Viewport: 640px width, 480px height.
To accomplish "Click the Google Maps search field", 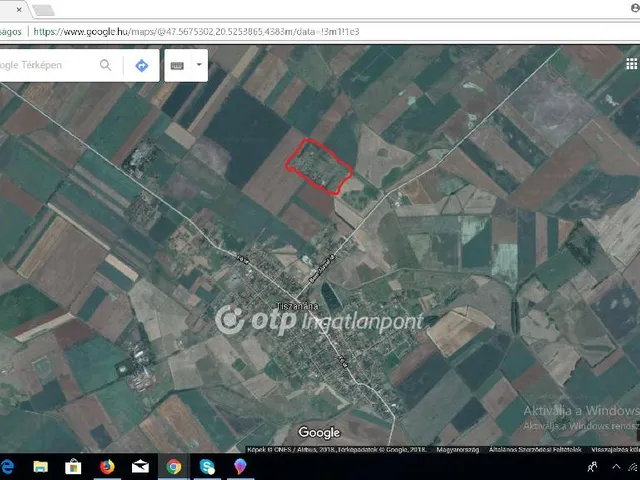I will (x=45, y=66).
